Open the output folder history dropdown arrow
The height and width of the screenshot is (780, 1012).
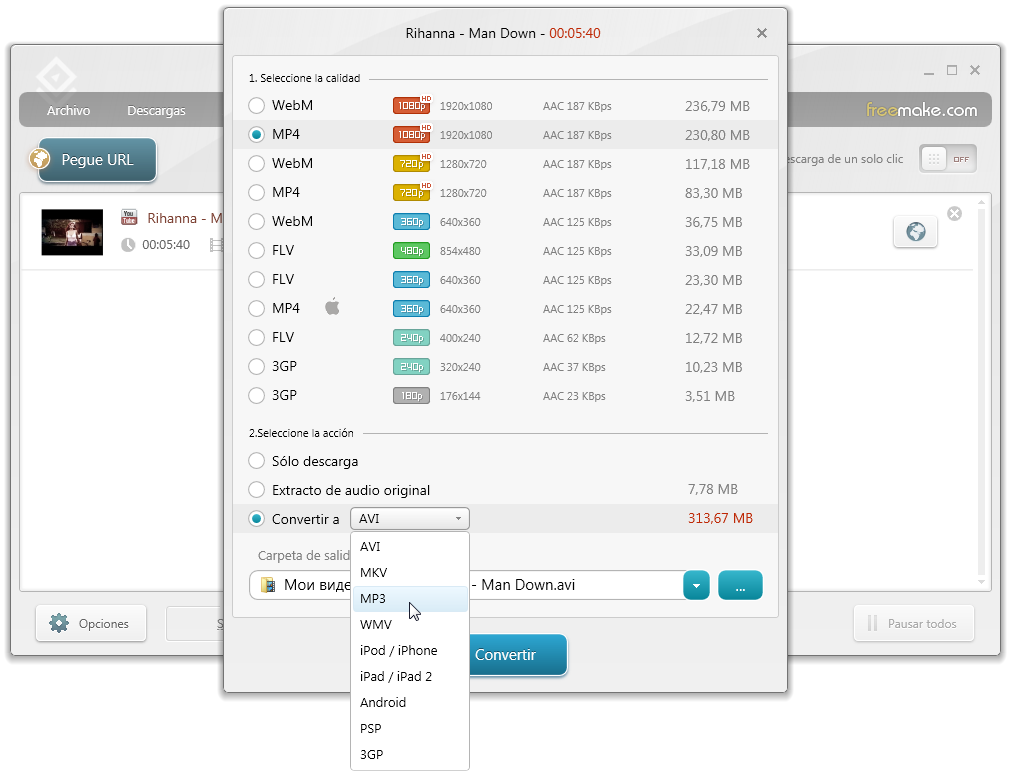point(696,585)
